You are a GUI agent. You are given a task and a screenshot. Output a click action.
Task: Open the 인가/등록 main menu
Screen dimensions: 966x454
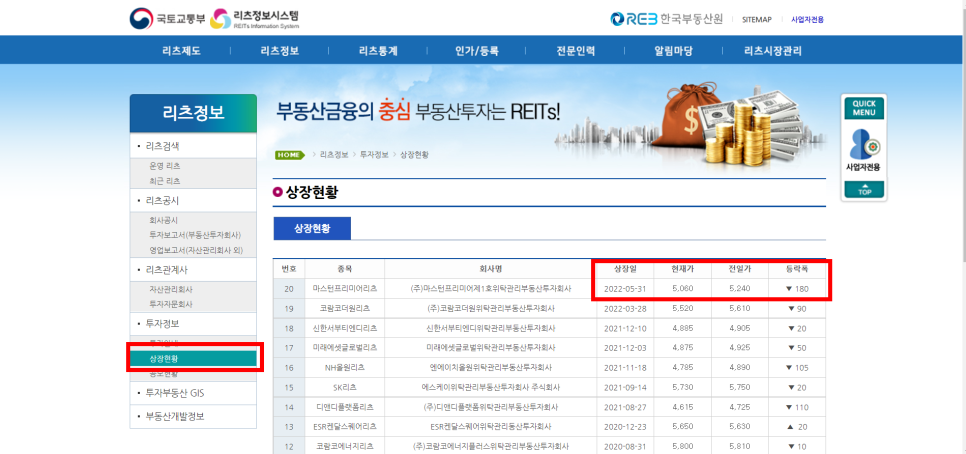pos(477,50)
